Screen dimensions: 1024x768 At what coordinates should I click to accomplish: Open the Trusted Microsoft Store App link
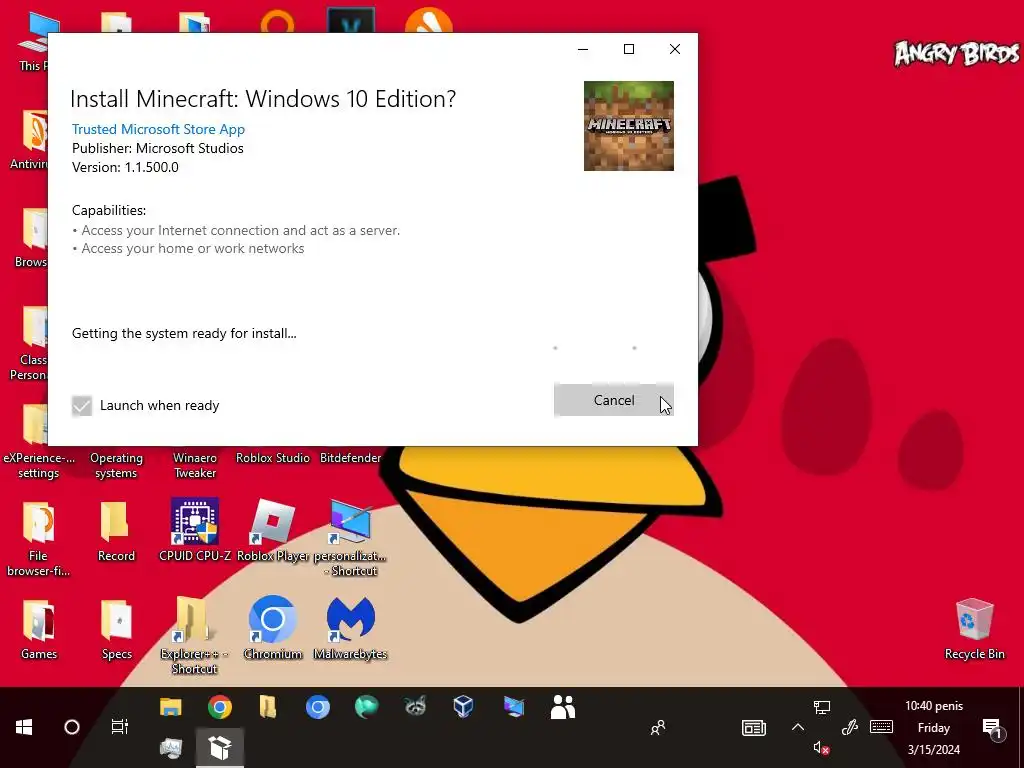[x=158, y=129]
